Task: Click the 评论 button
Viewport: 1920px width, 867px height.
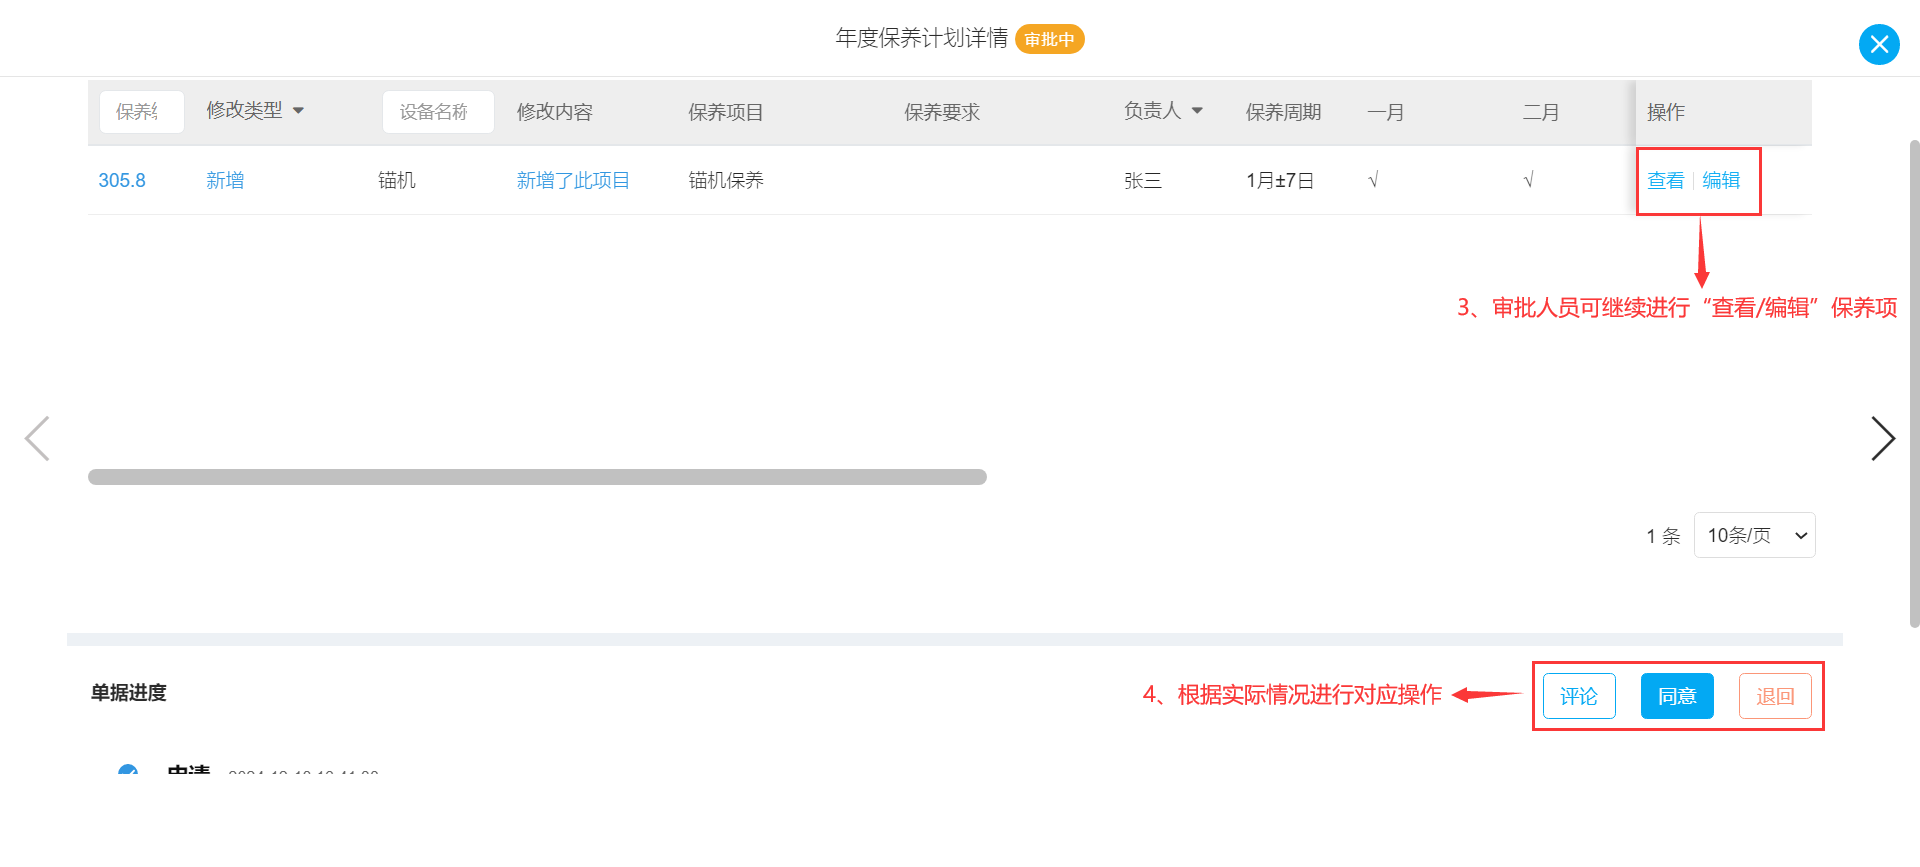Action: click(1579, 696)
